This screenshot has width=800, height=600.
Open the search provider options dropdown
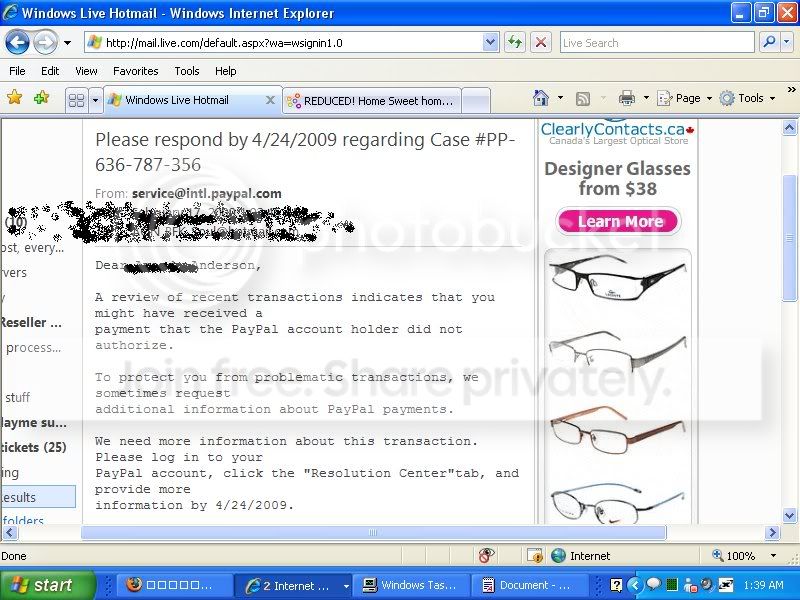coord(787,42)
